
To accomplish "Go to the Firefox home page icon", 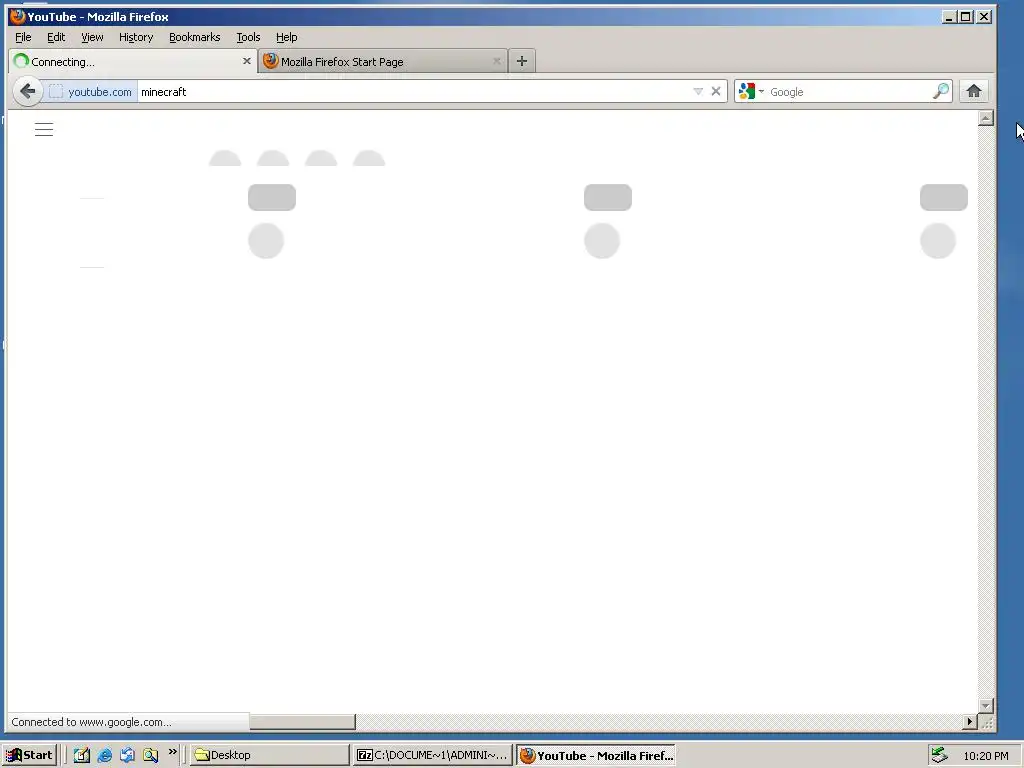I will tap(974, 91).
